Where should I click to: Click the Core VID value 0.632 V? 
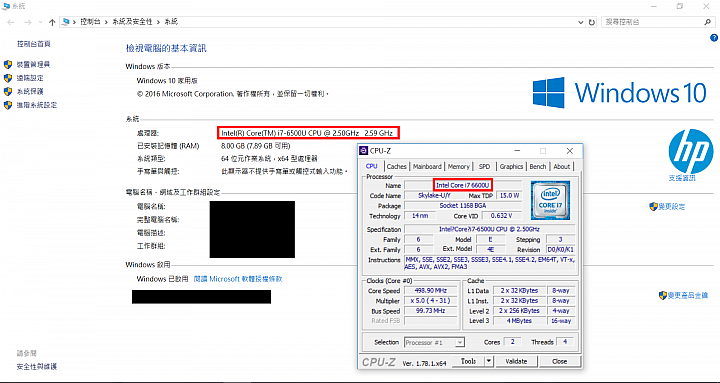tap(501, 216)
